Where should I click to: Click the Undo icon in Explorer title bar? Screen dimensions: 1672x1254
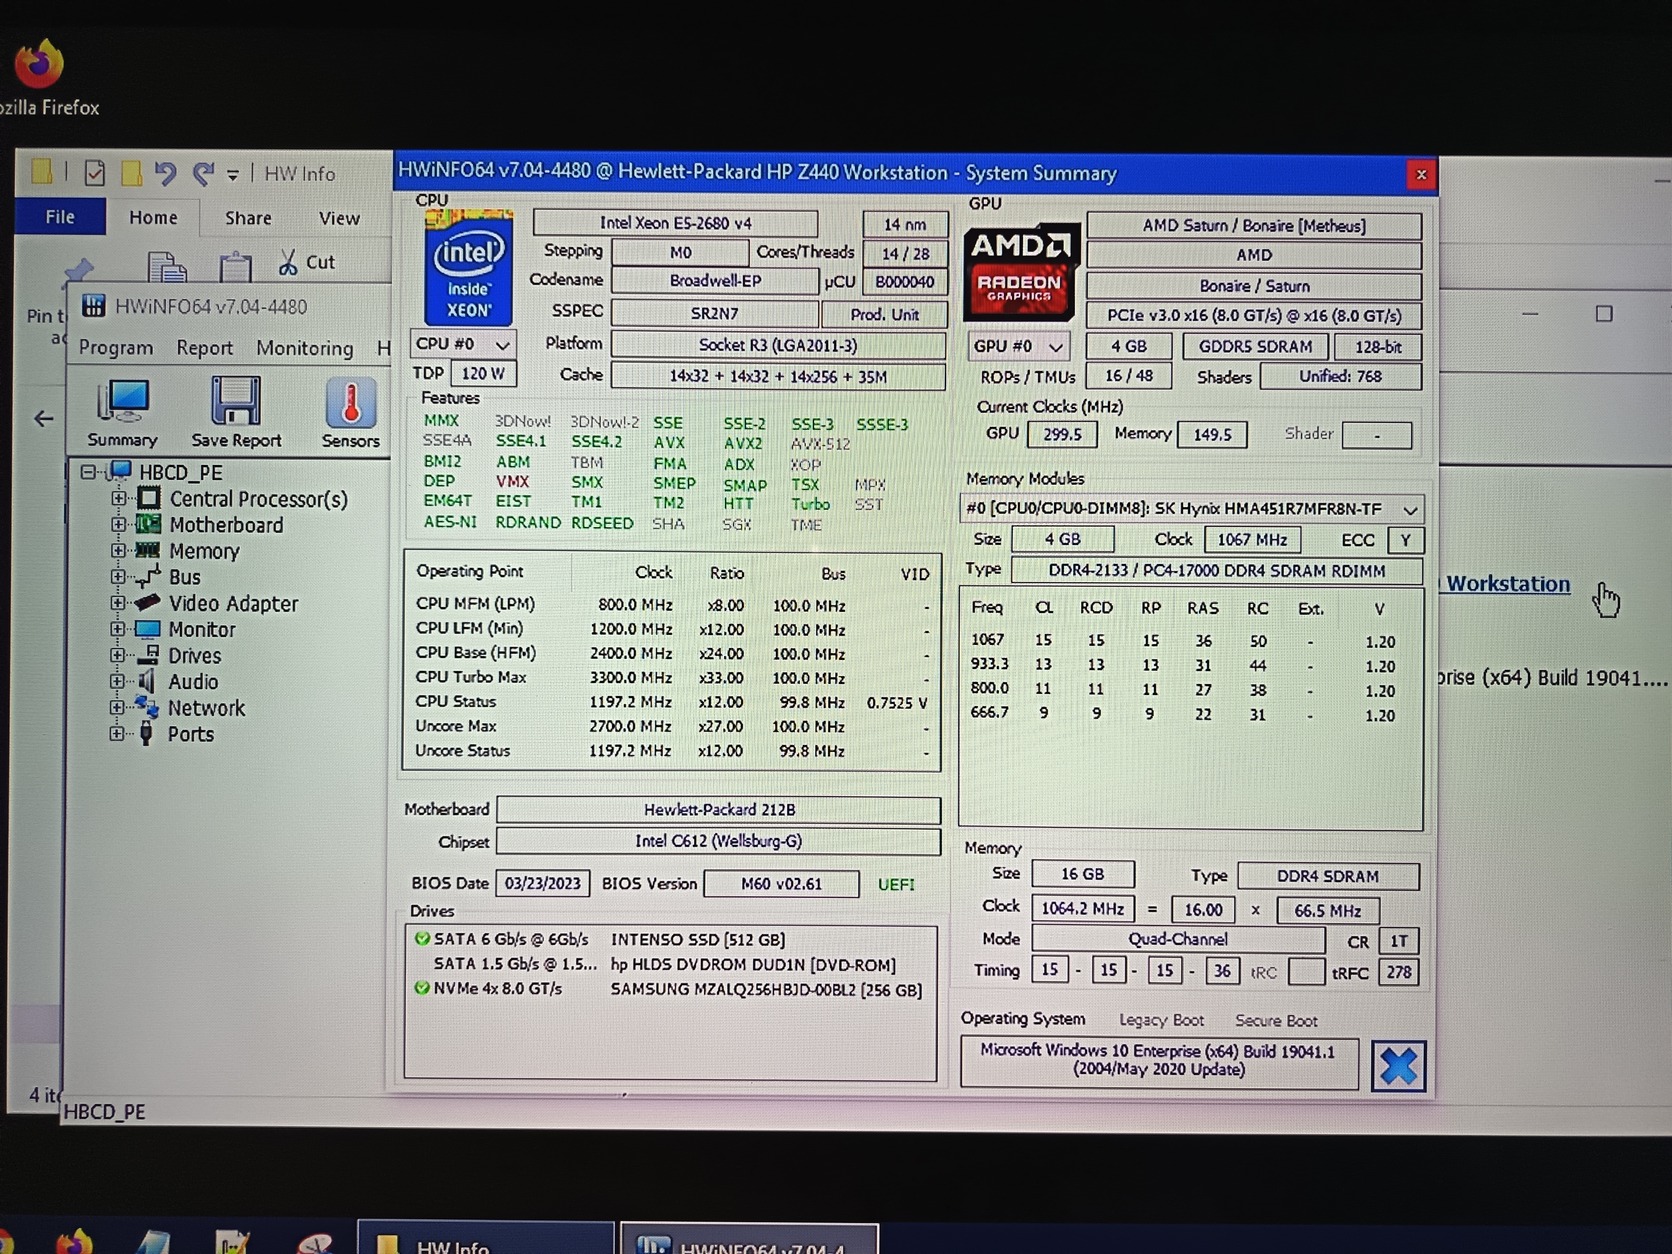(165, 174)
